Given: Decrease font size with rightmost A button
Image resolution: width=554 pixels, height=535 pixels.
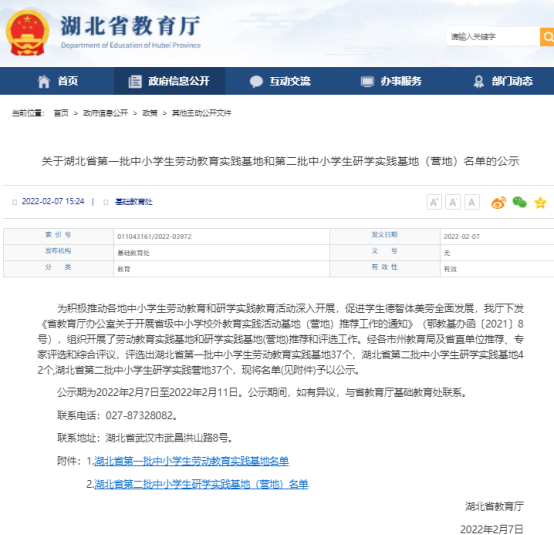Looking at the screenshot, I should 472,202.
